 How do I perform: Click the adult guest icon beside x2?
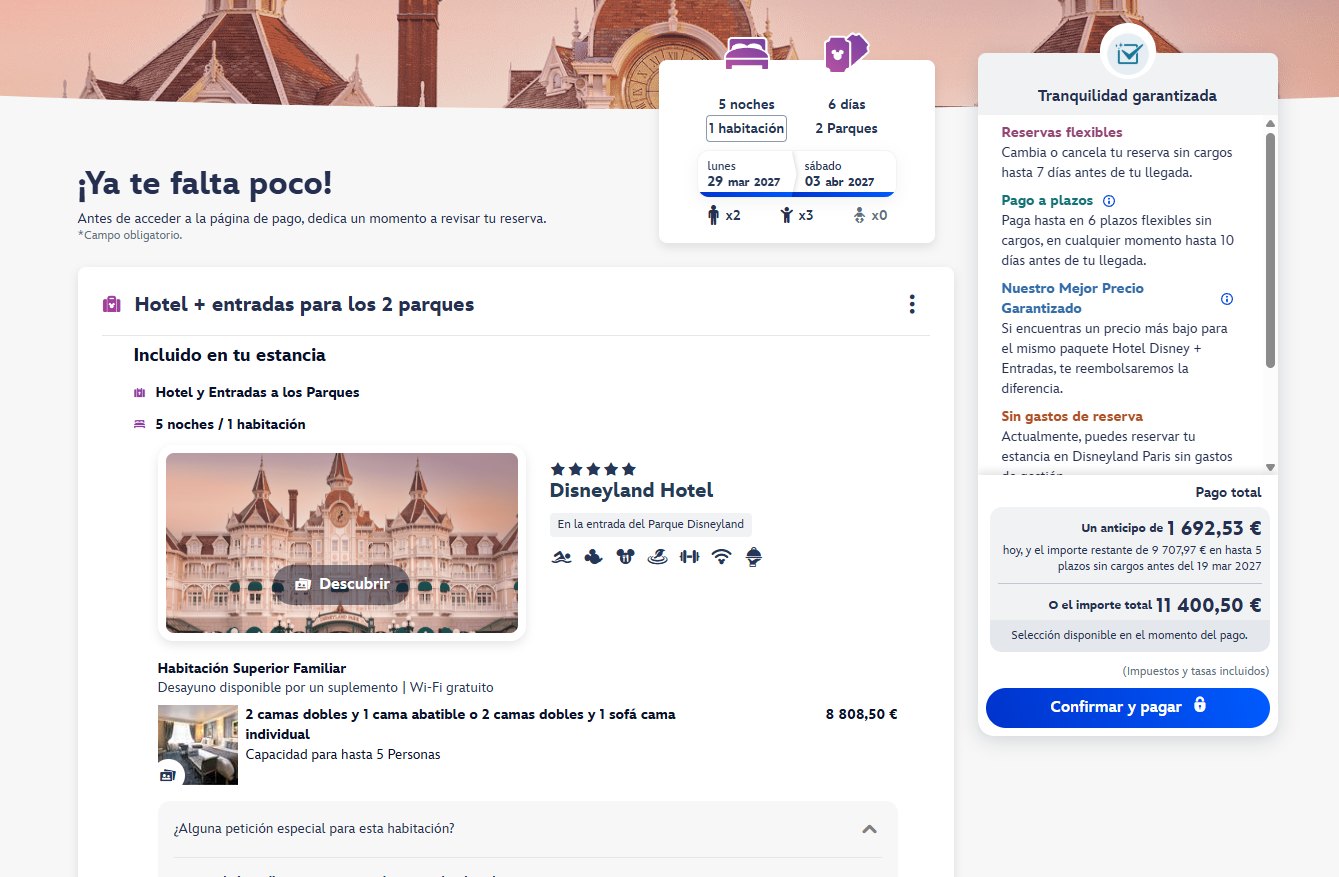713,215
